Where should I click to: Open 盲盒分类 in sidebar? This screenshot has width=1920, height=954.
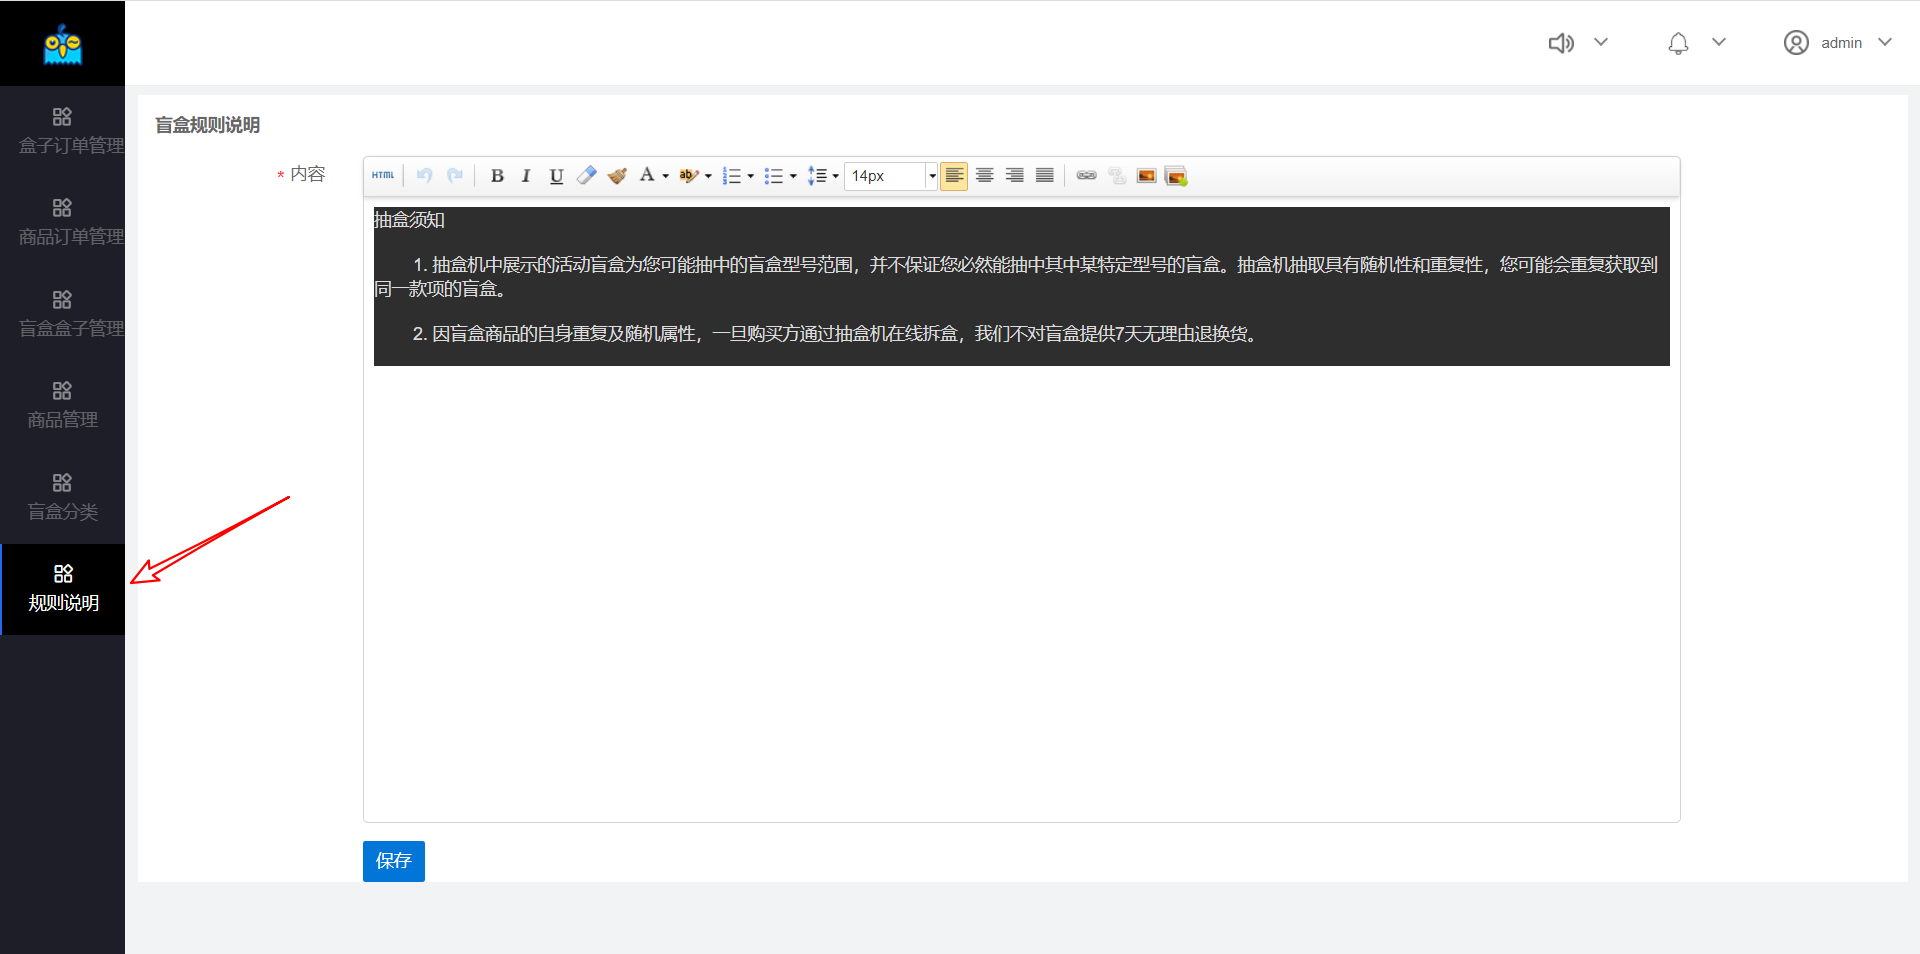pyautogui.click(x=62, y=497)
